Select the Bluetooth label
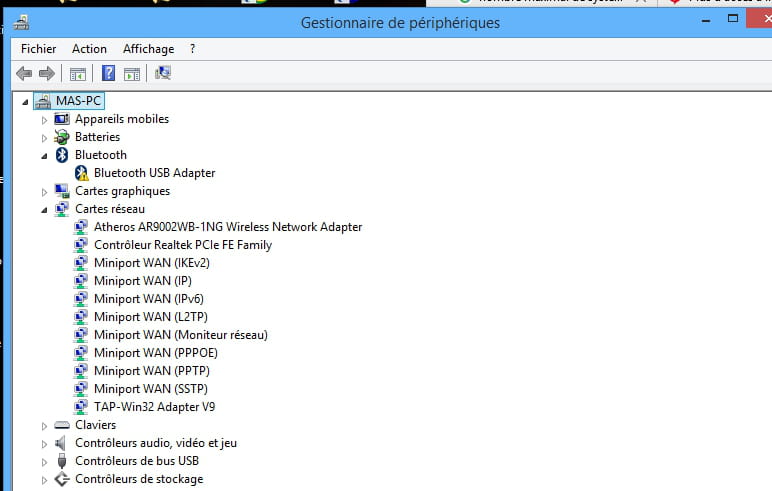This screenshot has height=491, width=772. click(101, 155)
